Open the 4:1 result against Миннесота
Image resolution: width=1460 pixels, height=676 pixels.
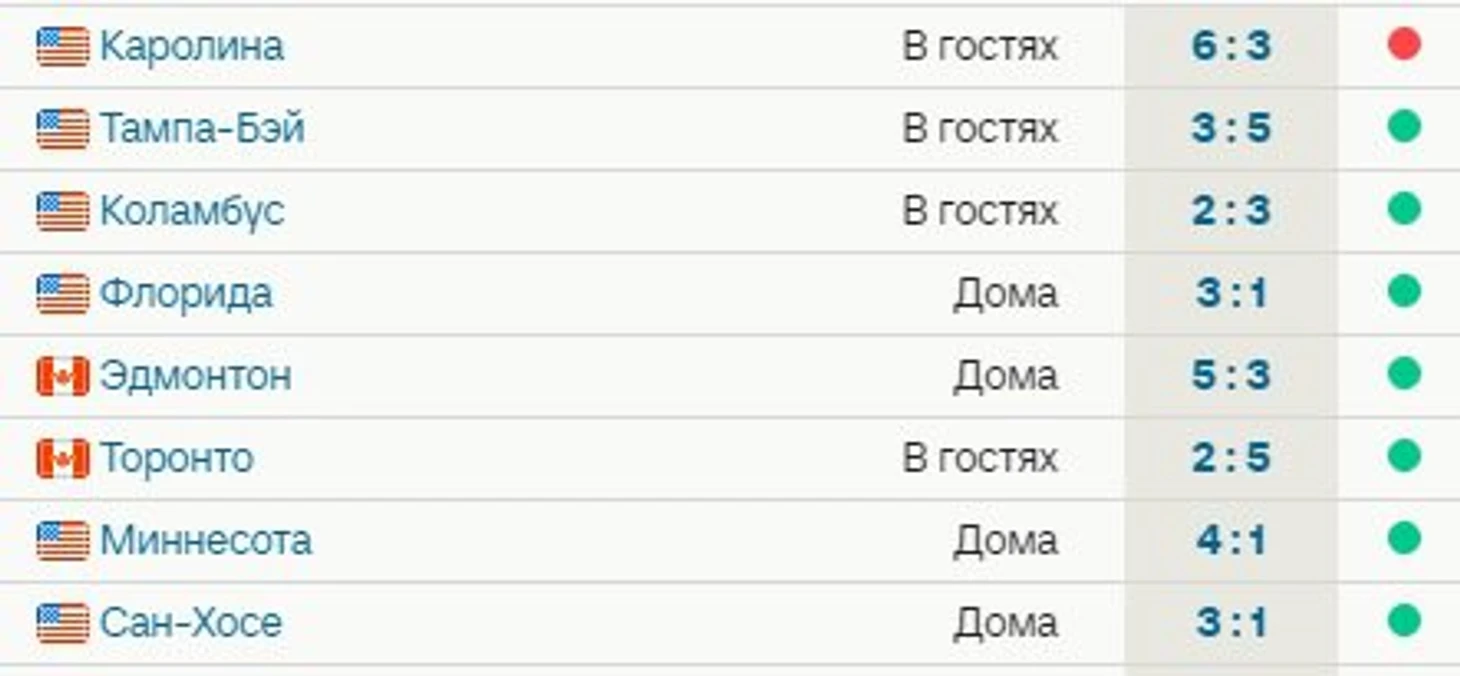pyautogui.click(x=1231, y=541)
